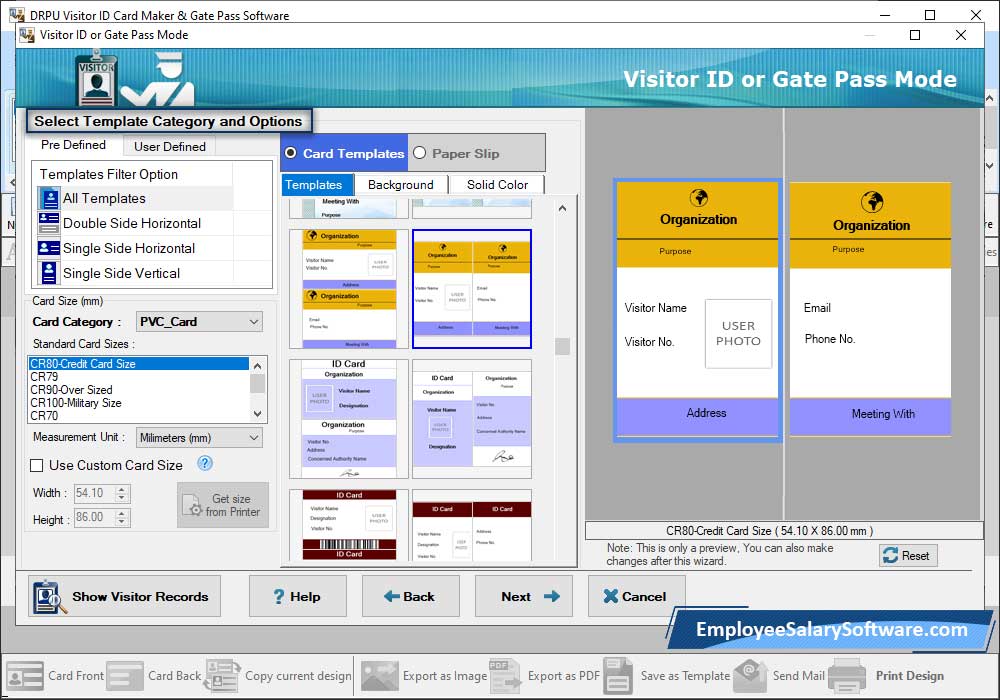Click the Help question mark icon
Screen dimensions: 1000x700
(x=279, y=597)
